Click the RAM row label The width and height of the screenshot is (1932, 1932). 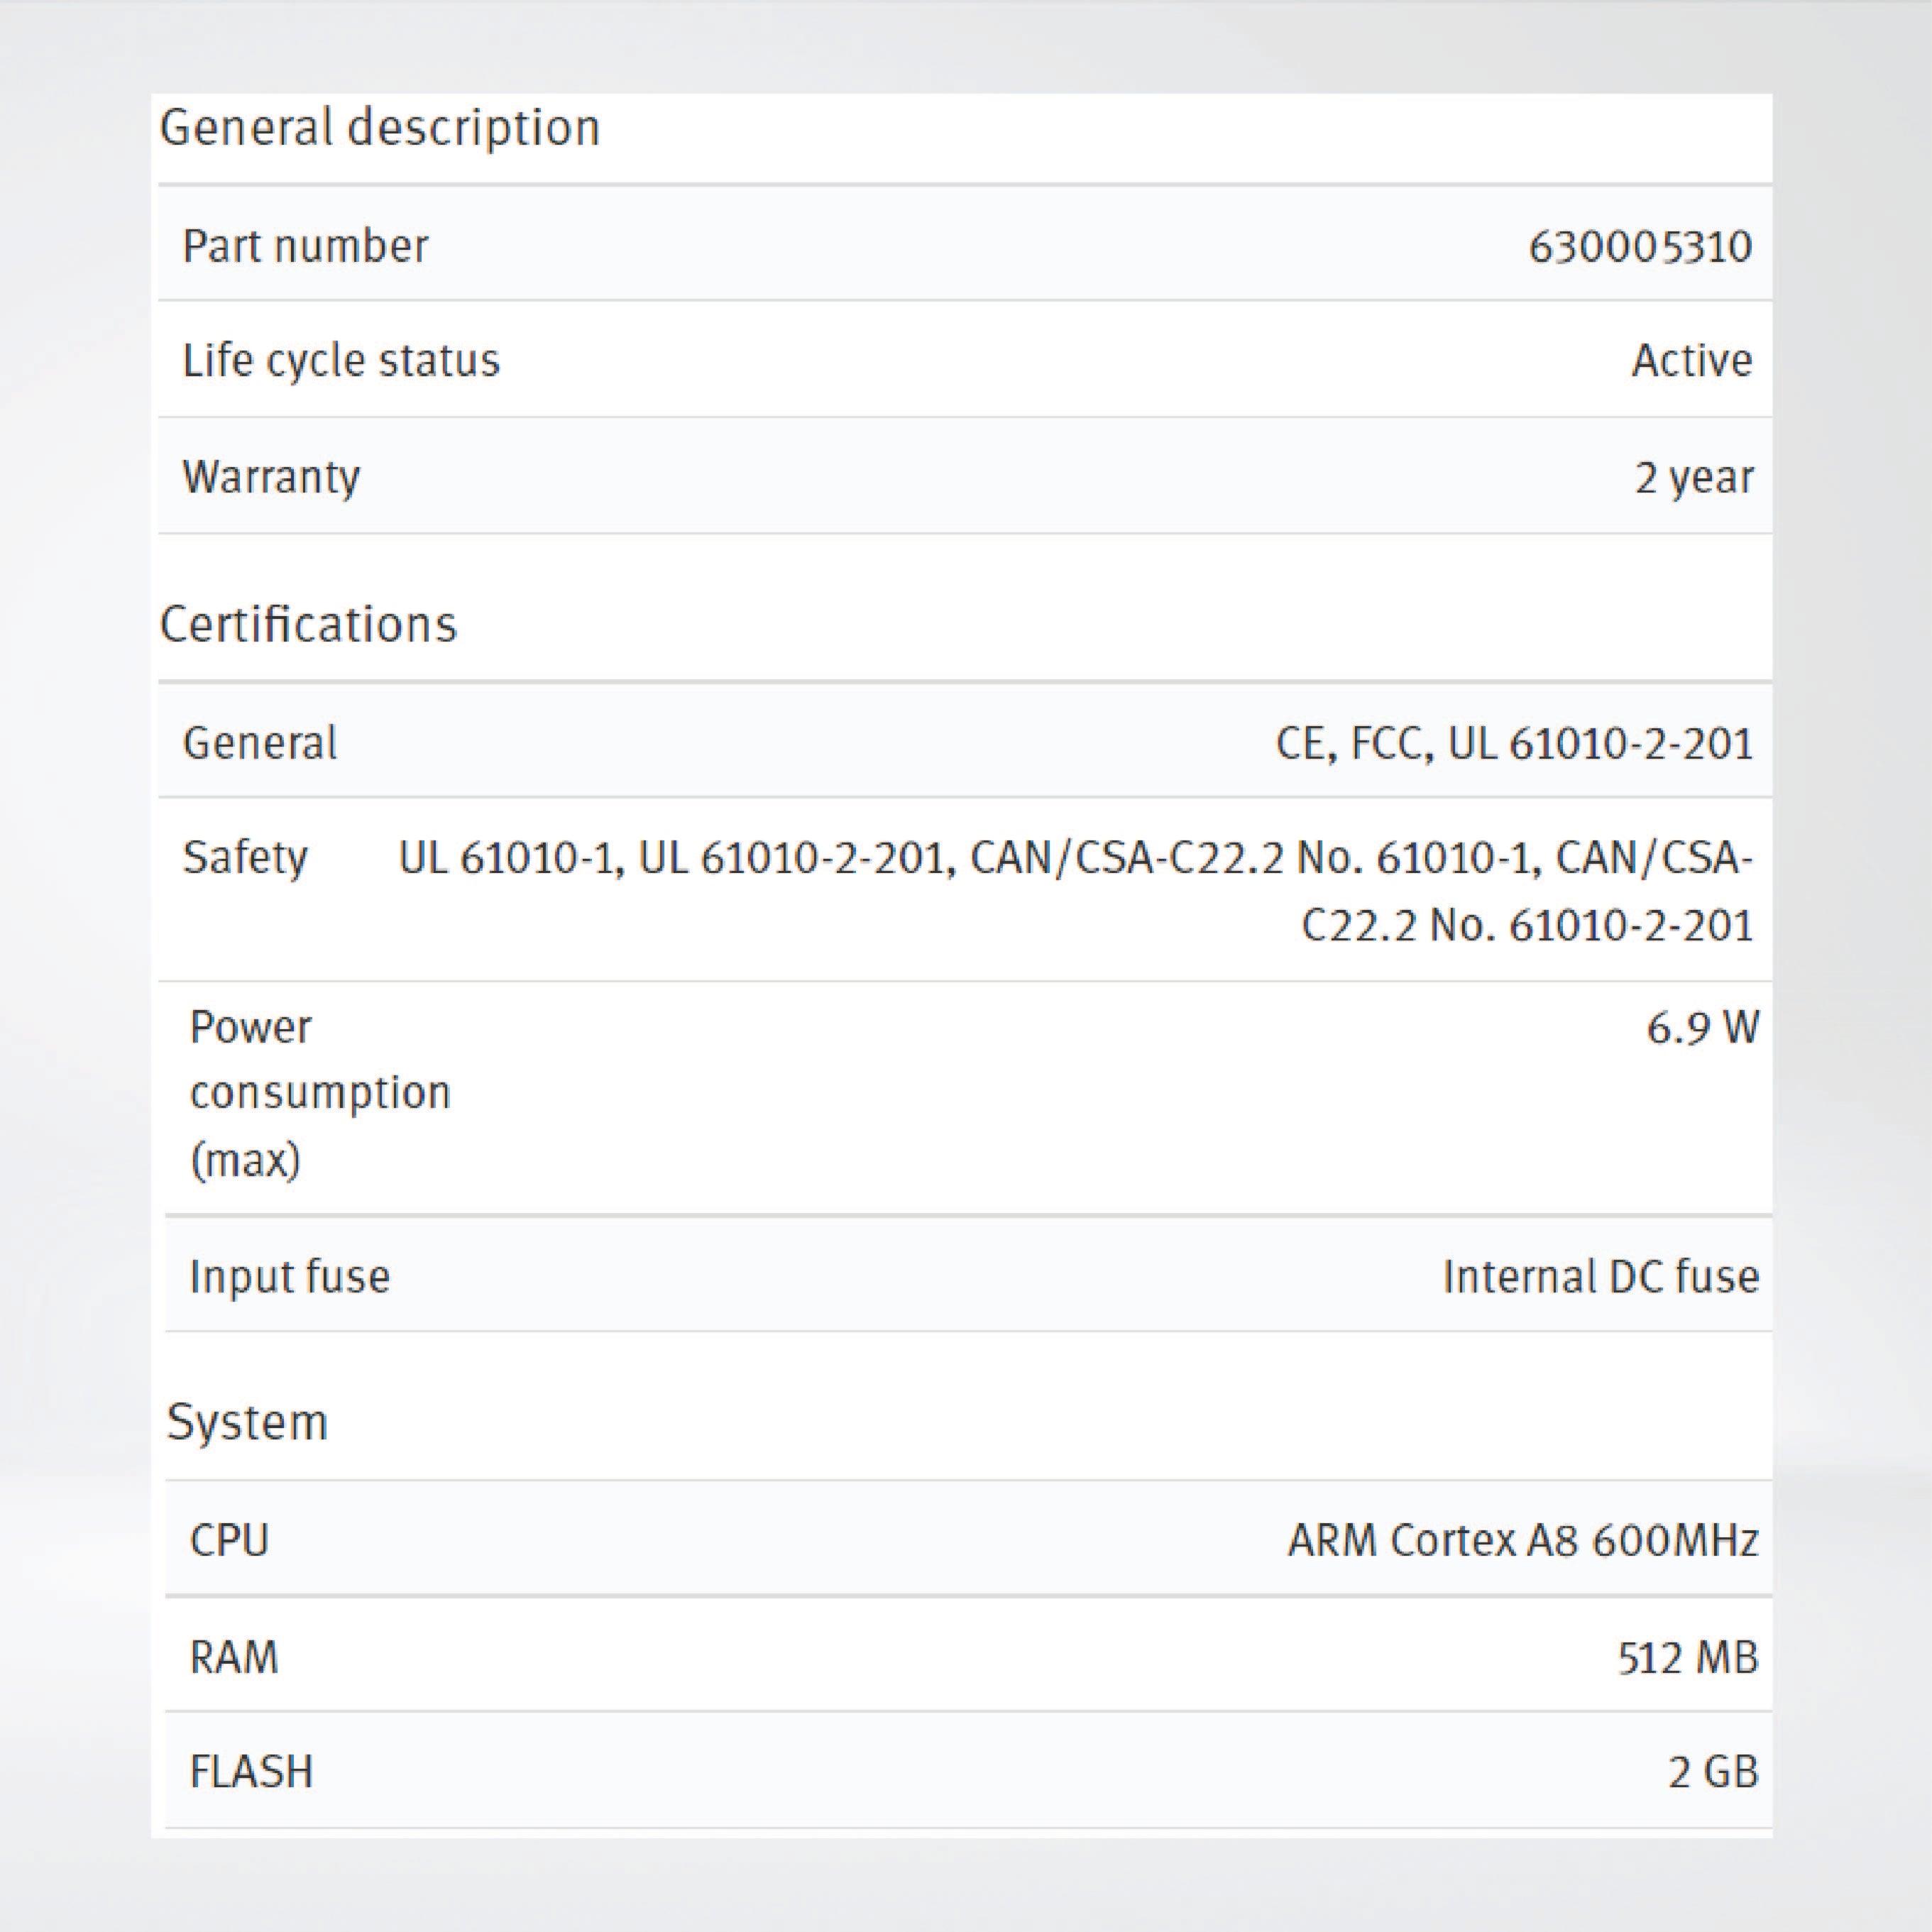point(234,1657)
